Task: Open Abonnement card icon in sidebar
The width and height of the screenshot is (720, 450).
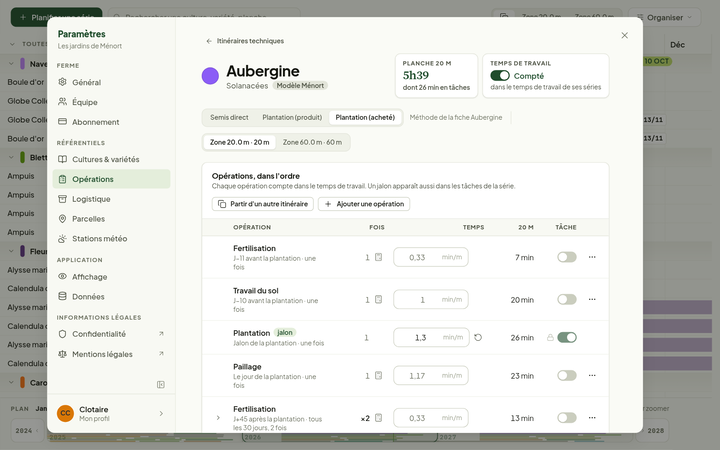Action: [62, 122]
